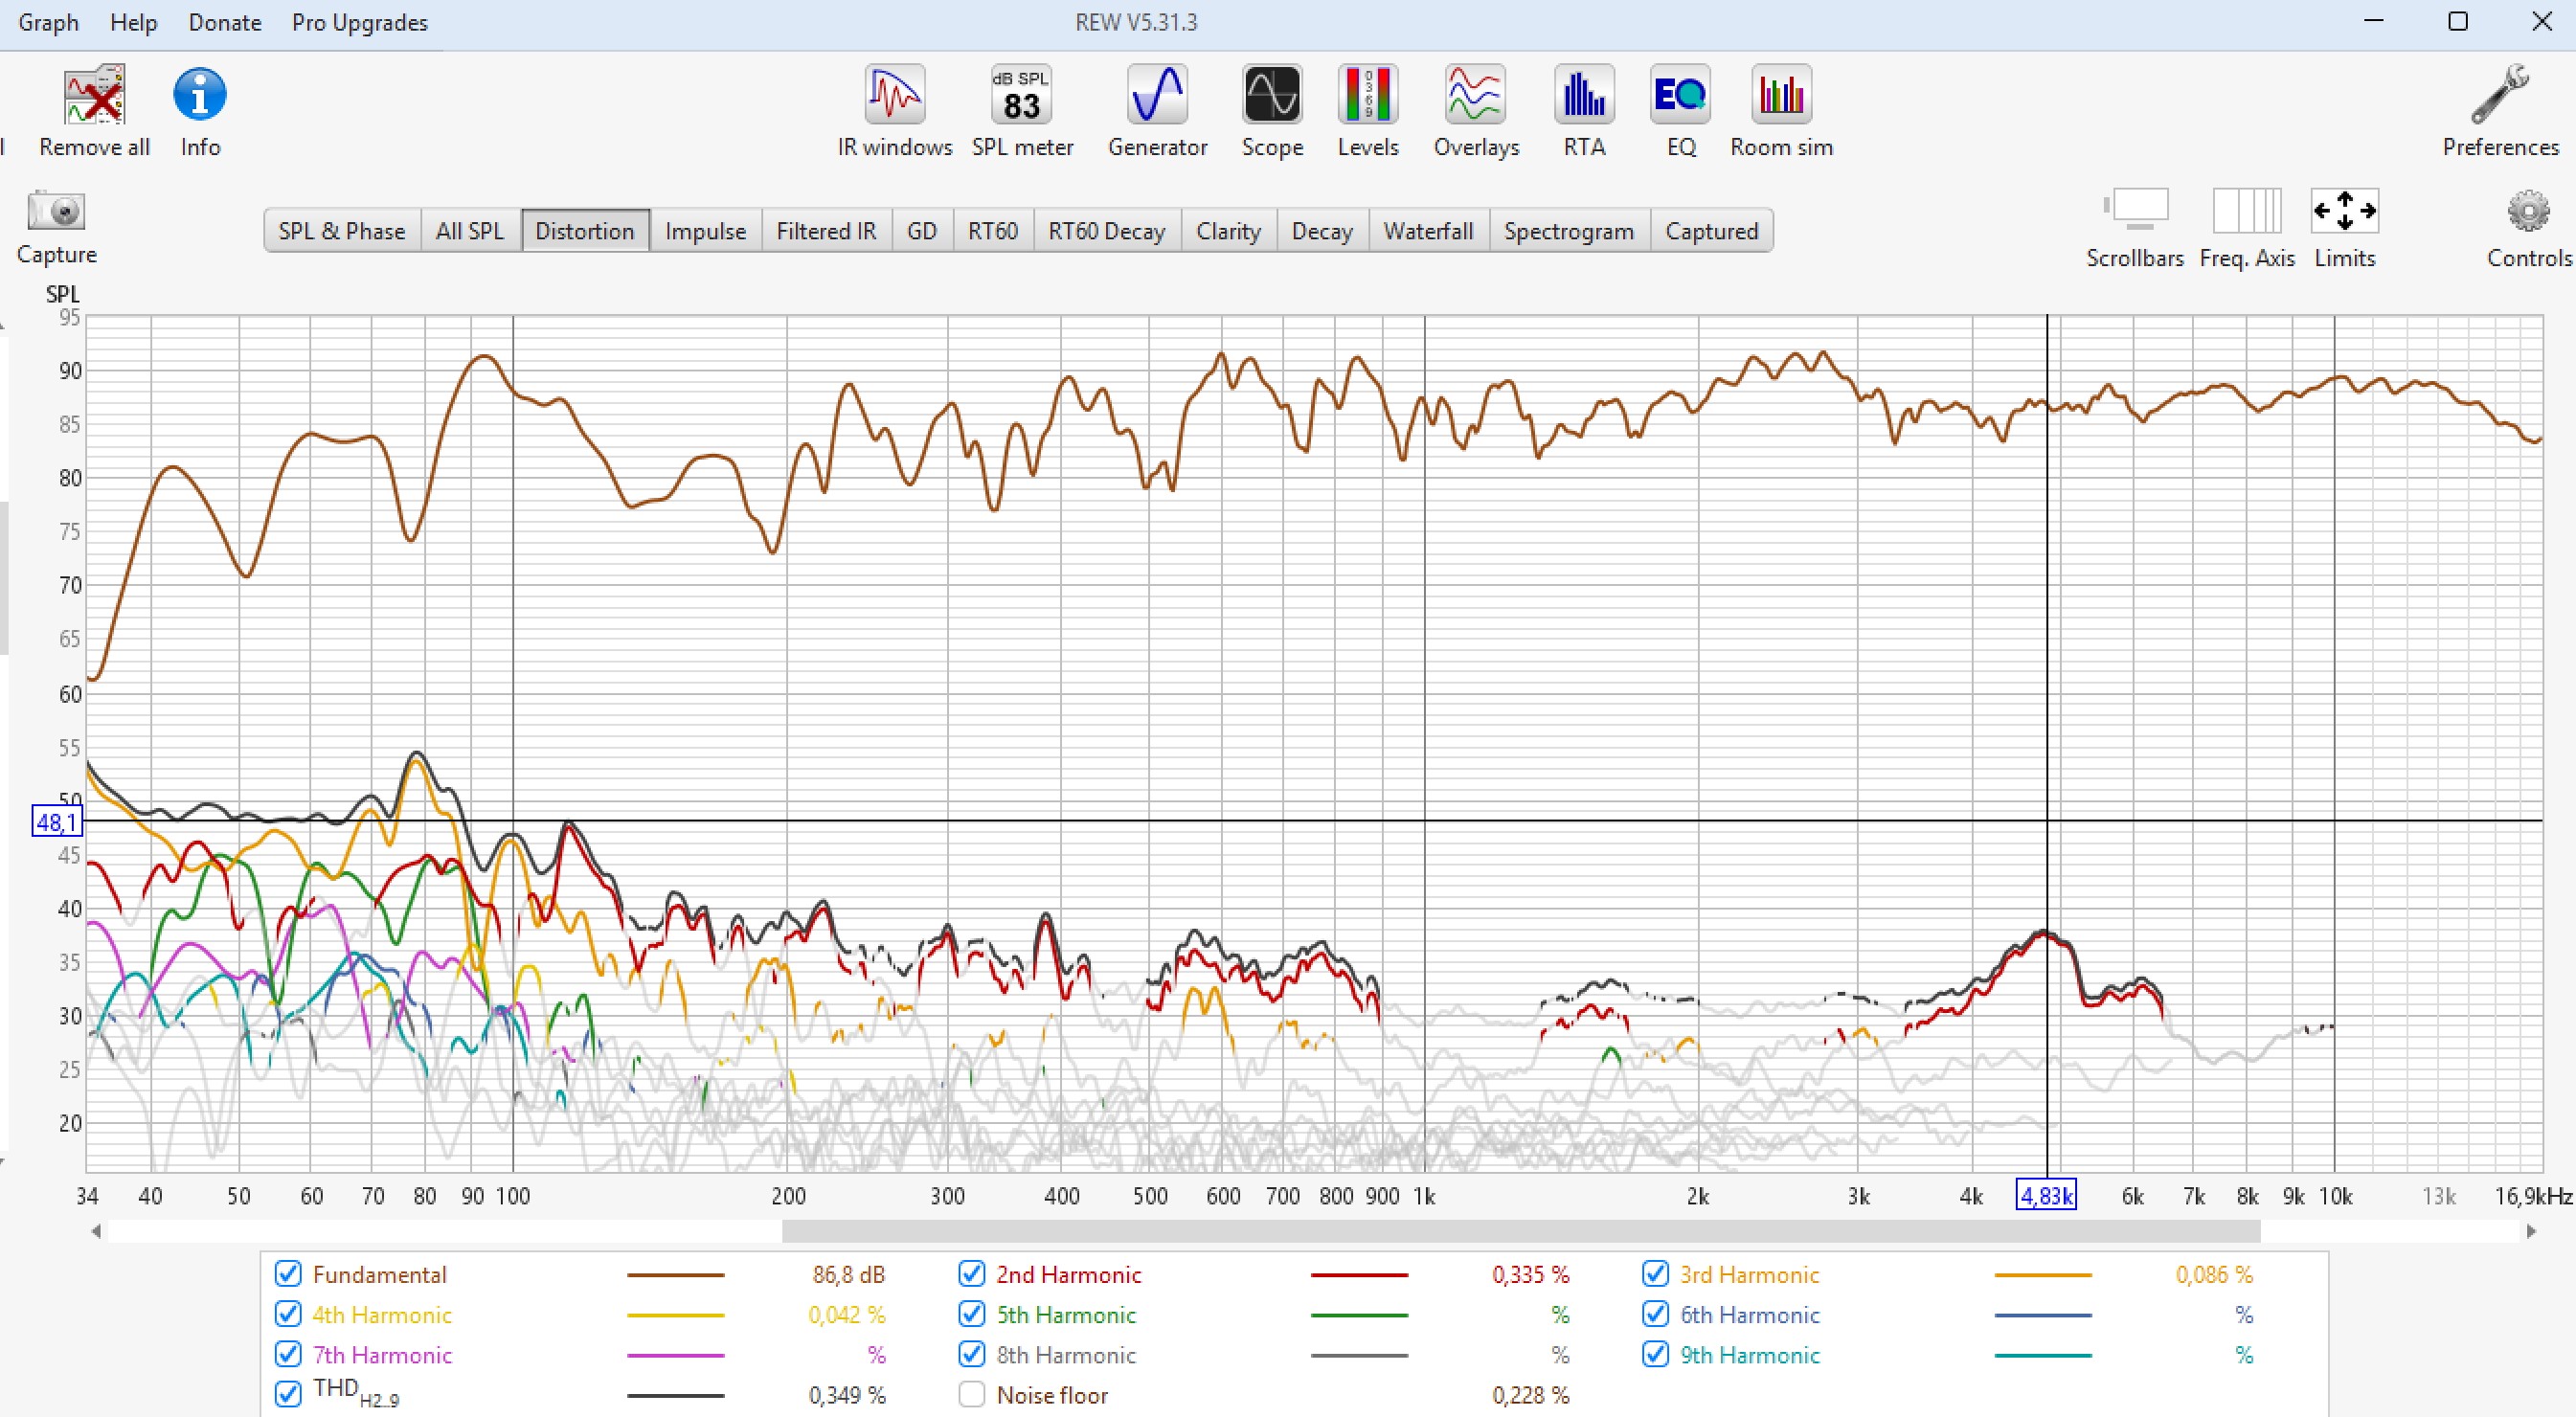Click the THD value 0,349 %

coord(847,1395)
